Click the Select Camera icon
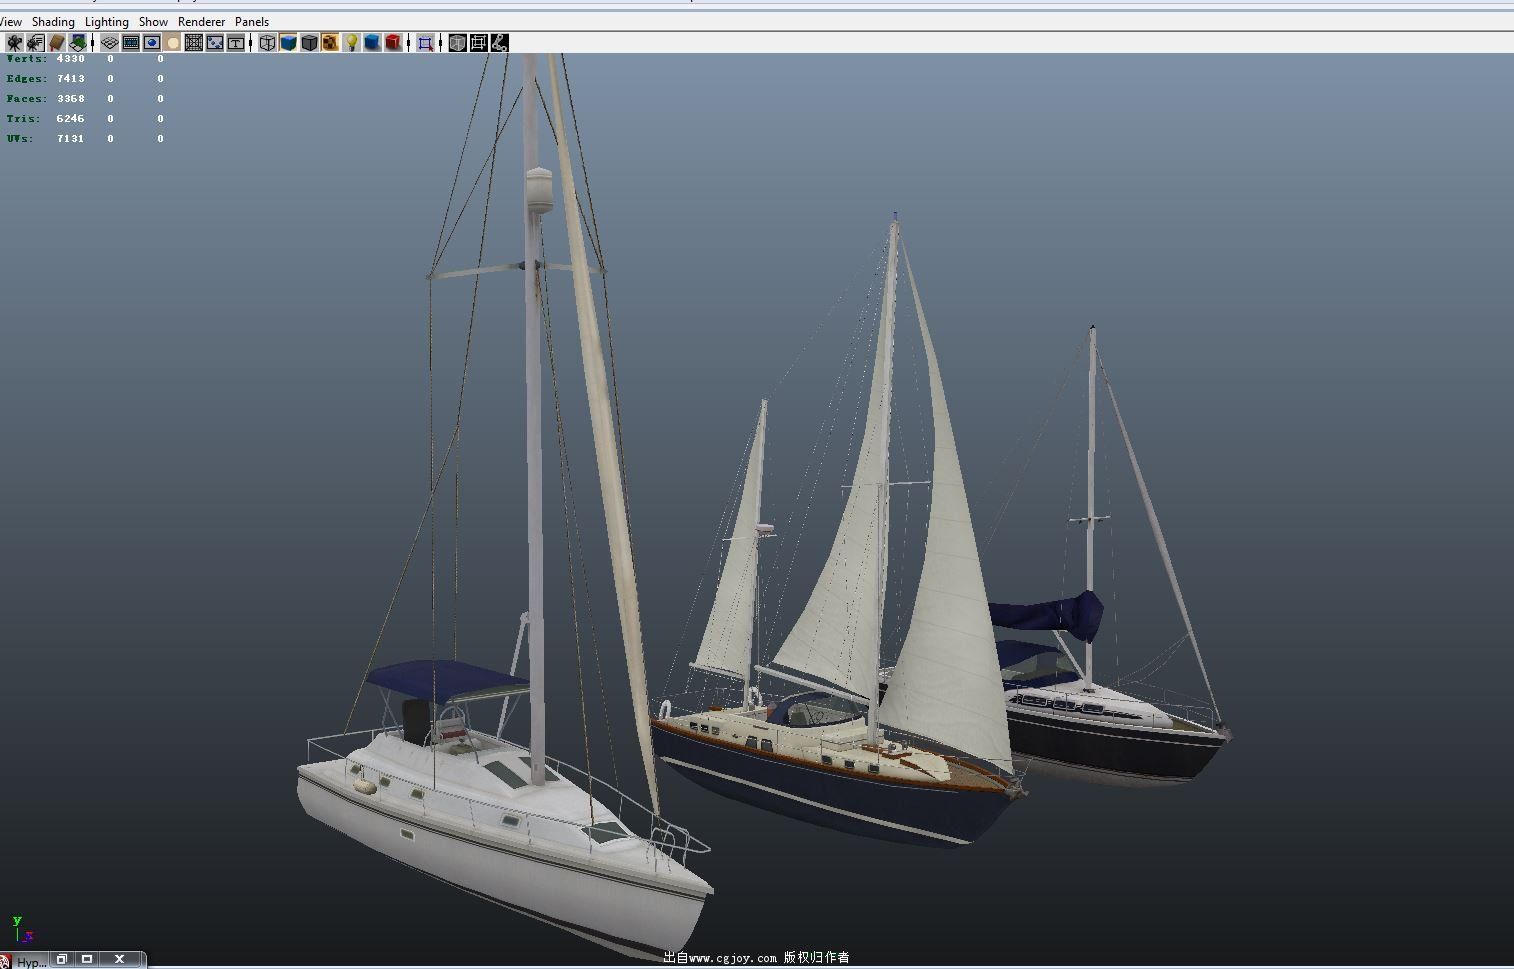The height and width of the screenshot is (969, 1514). coord(14,43)
